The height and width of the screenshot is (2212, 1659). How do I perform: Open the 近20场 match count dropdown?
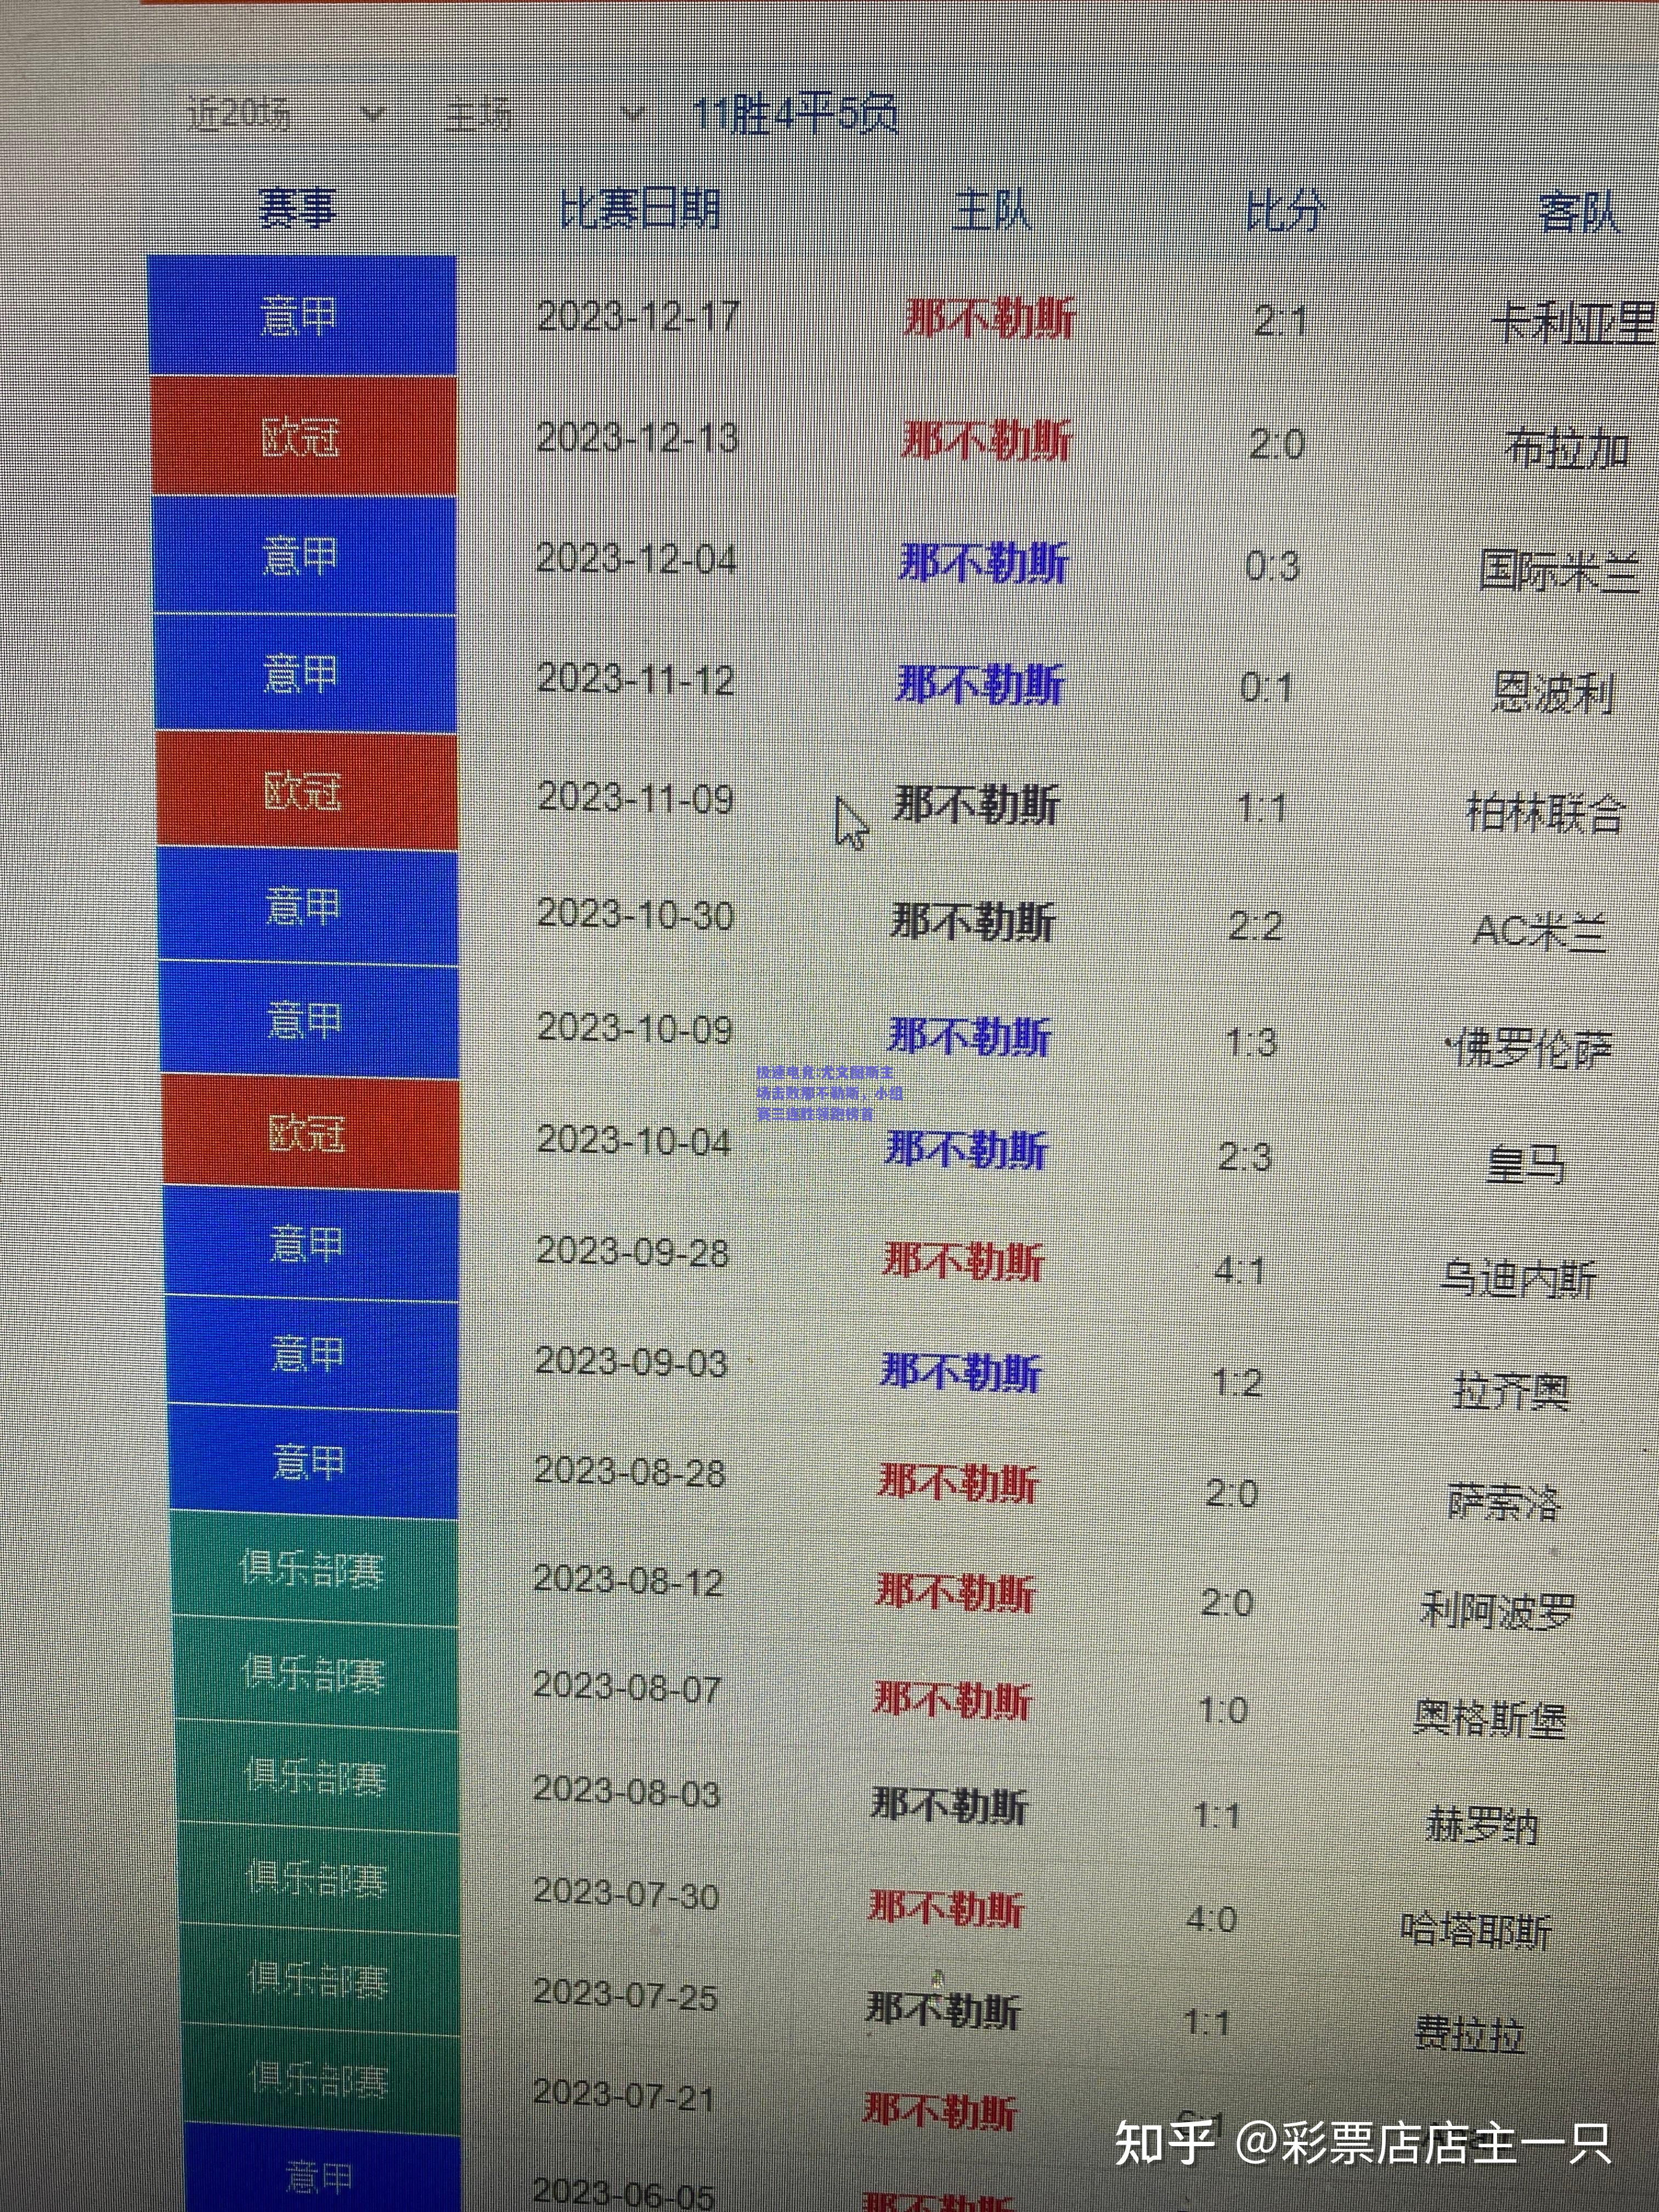285,115
